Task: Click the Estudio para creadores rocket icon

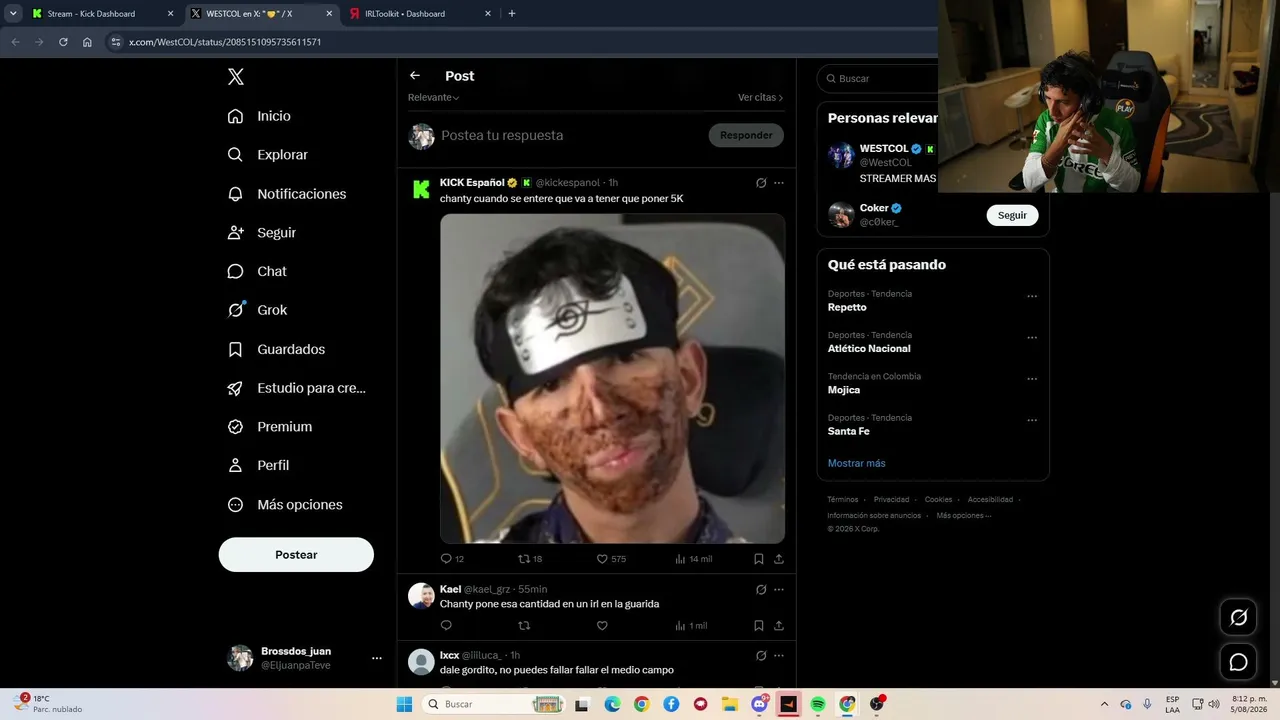Action: 235,388
